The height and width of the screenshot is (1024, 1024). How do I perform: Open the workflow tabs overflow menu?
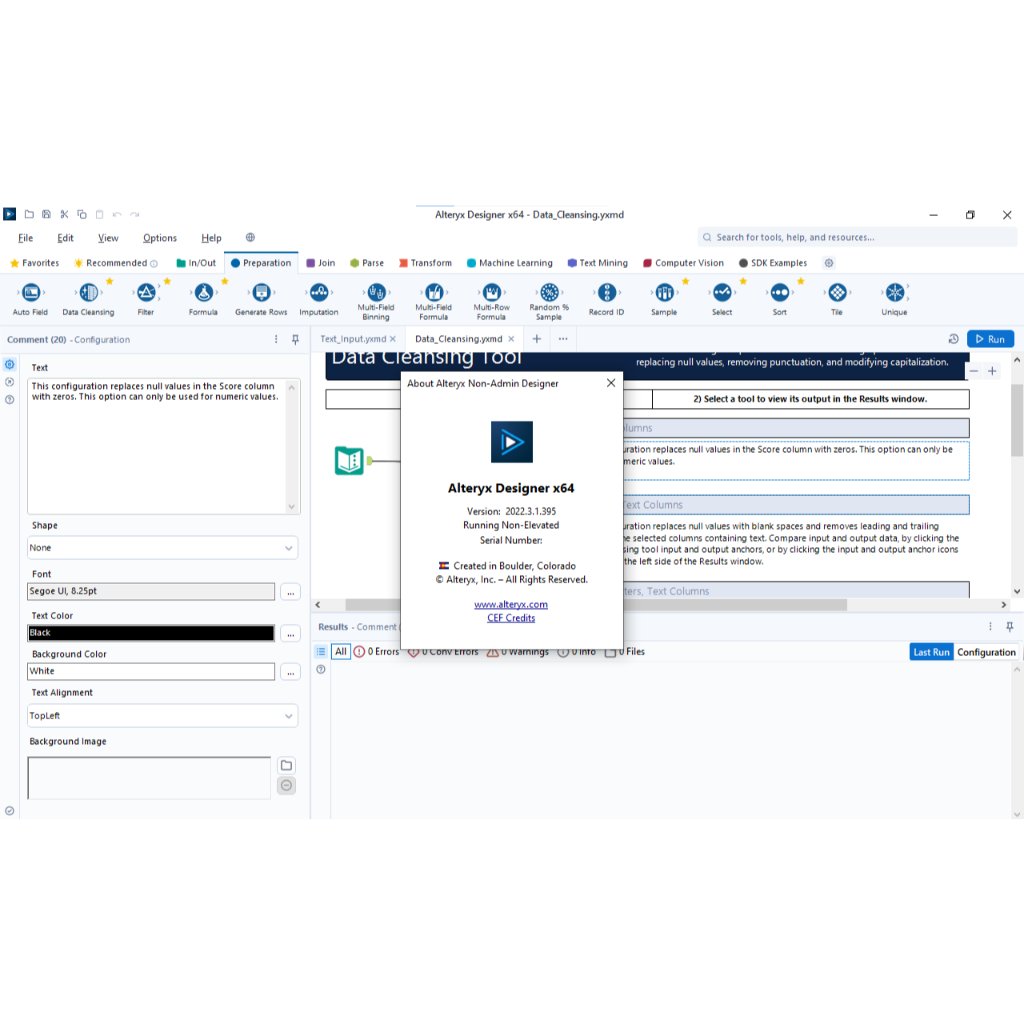coord(563,339)
